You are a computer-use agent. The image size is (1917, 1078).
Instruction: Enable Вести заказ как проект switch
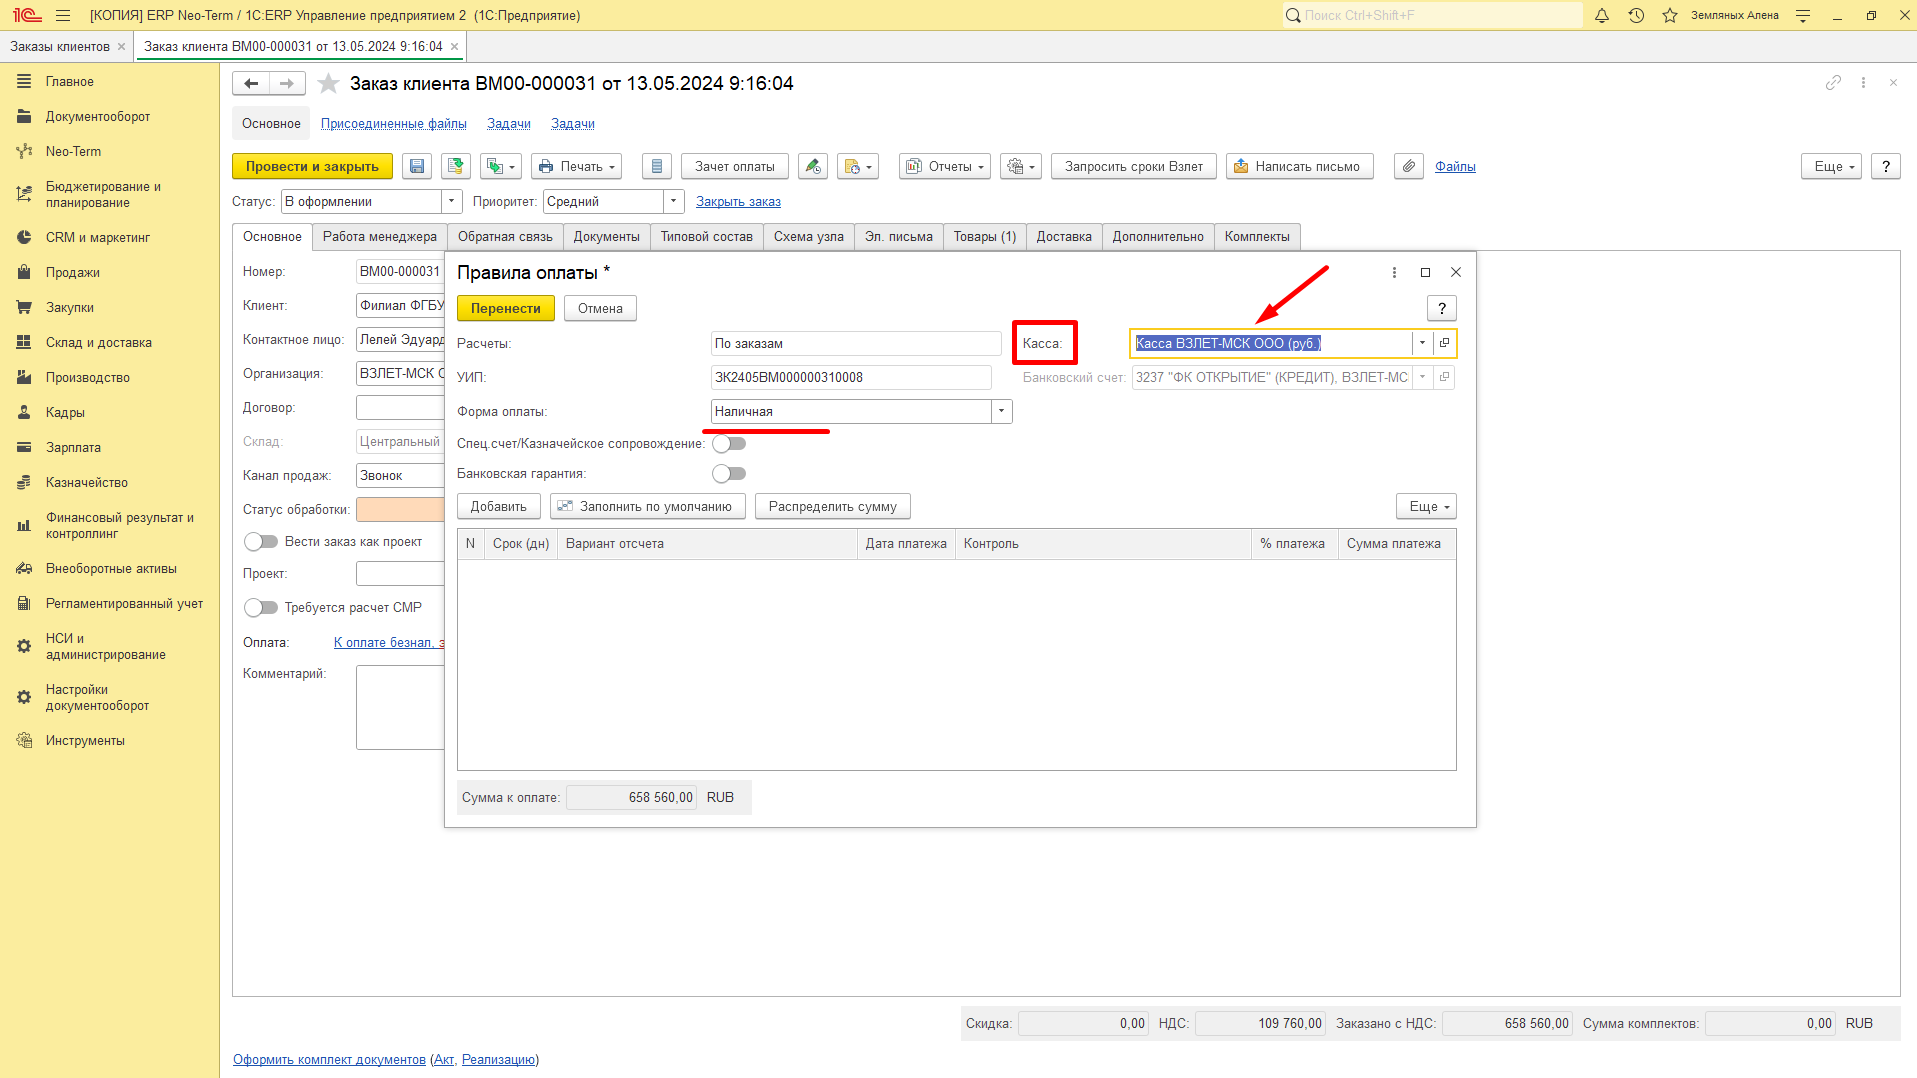(261, 542)
